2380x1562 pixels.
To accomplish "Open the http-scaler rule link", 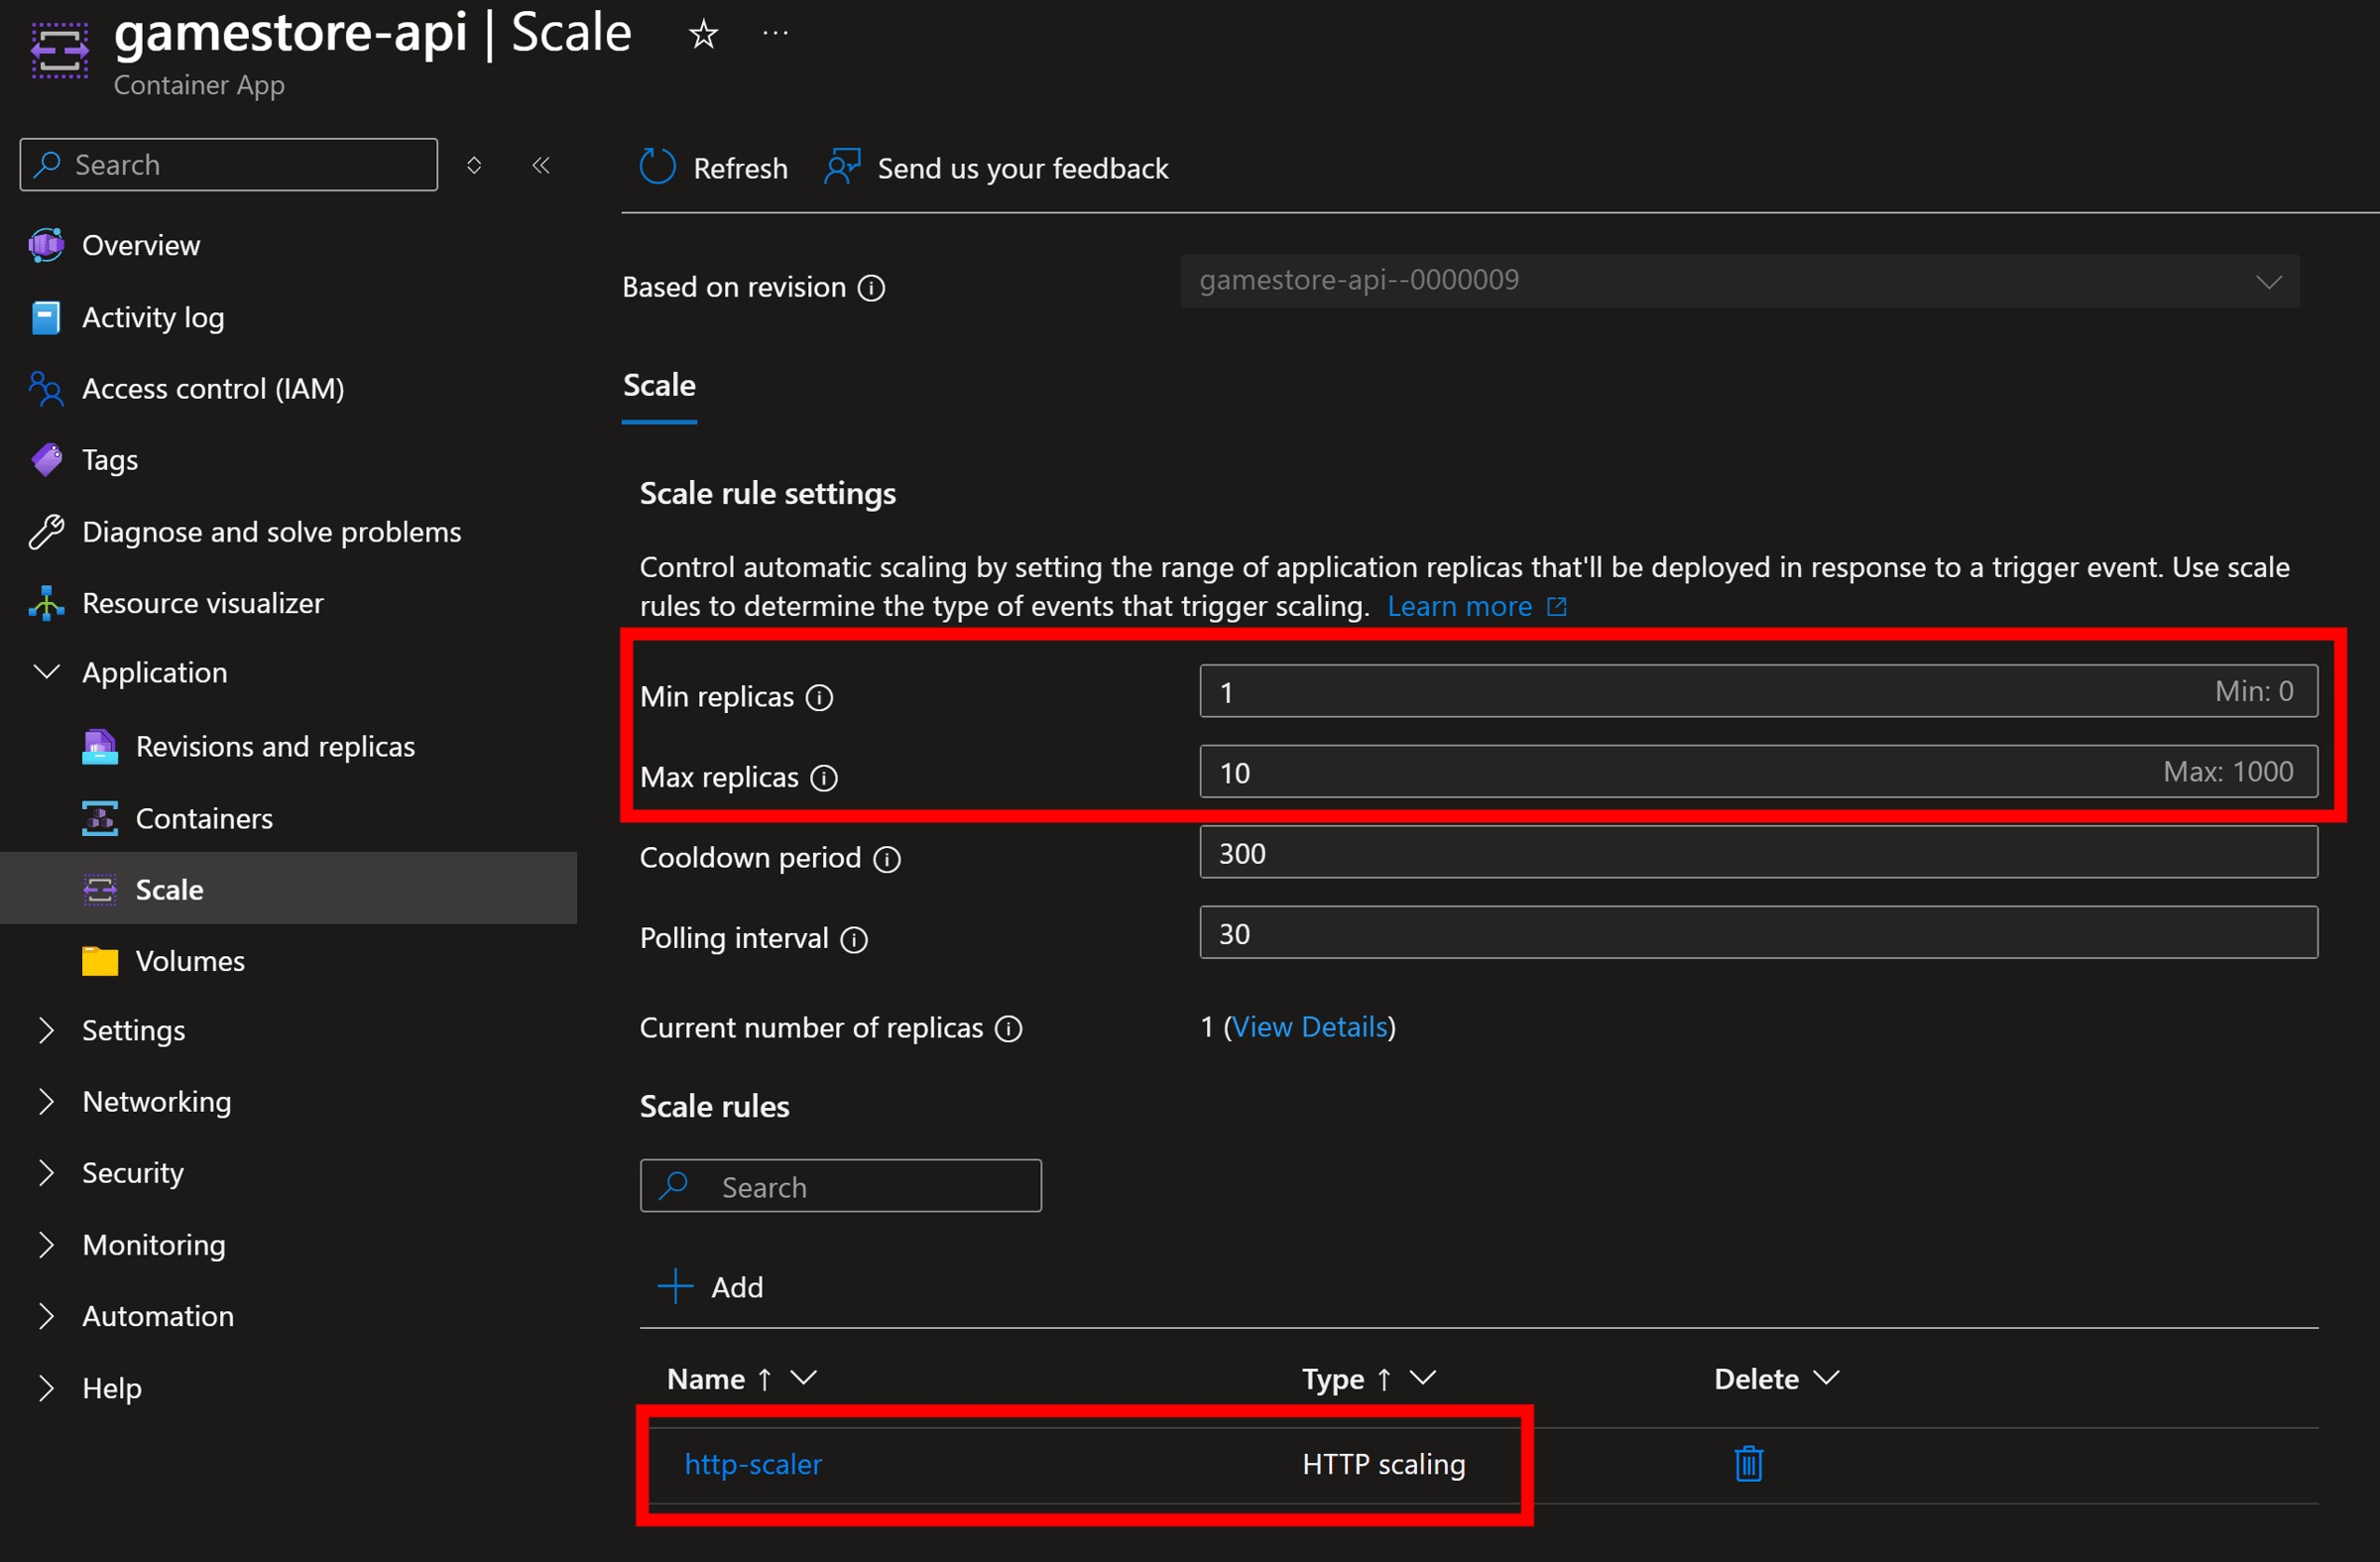I will [x=753, y=1464].
